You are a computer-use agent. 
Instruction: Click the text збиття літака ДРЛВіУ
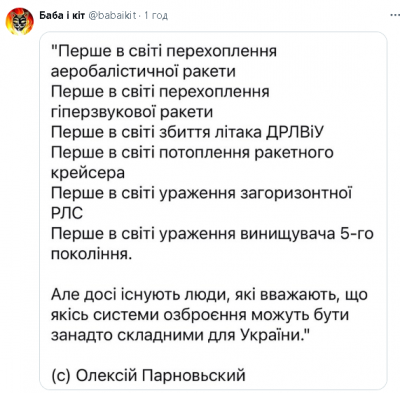(x=241, y=132)
